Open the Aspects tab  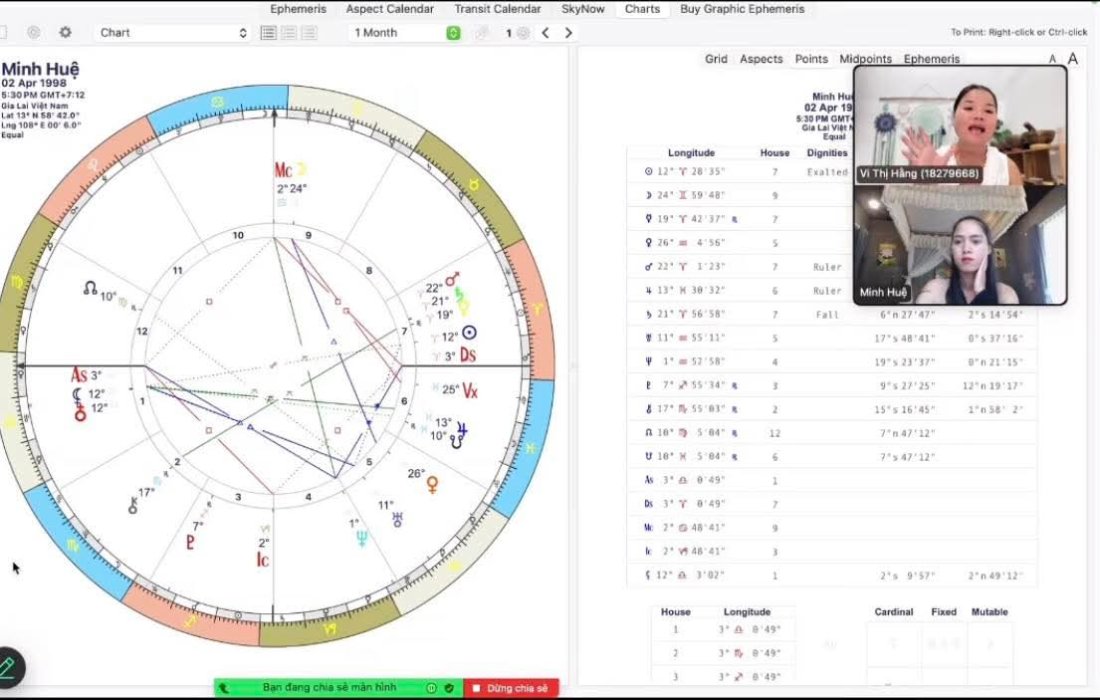761,59
